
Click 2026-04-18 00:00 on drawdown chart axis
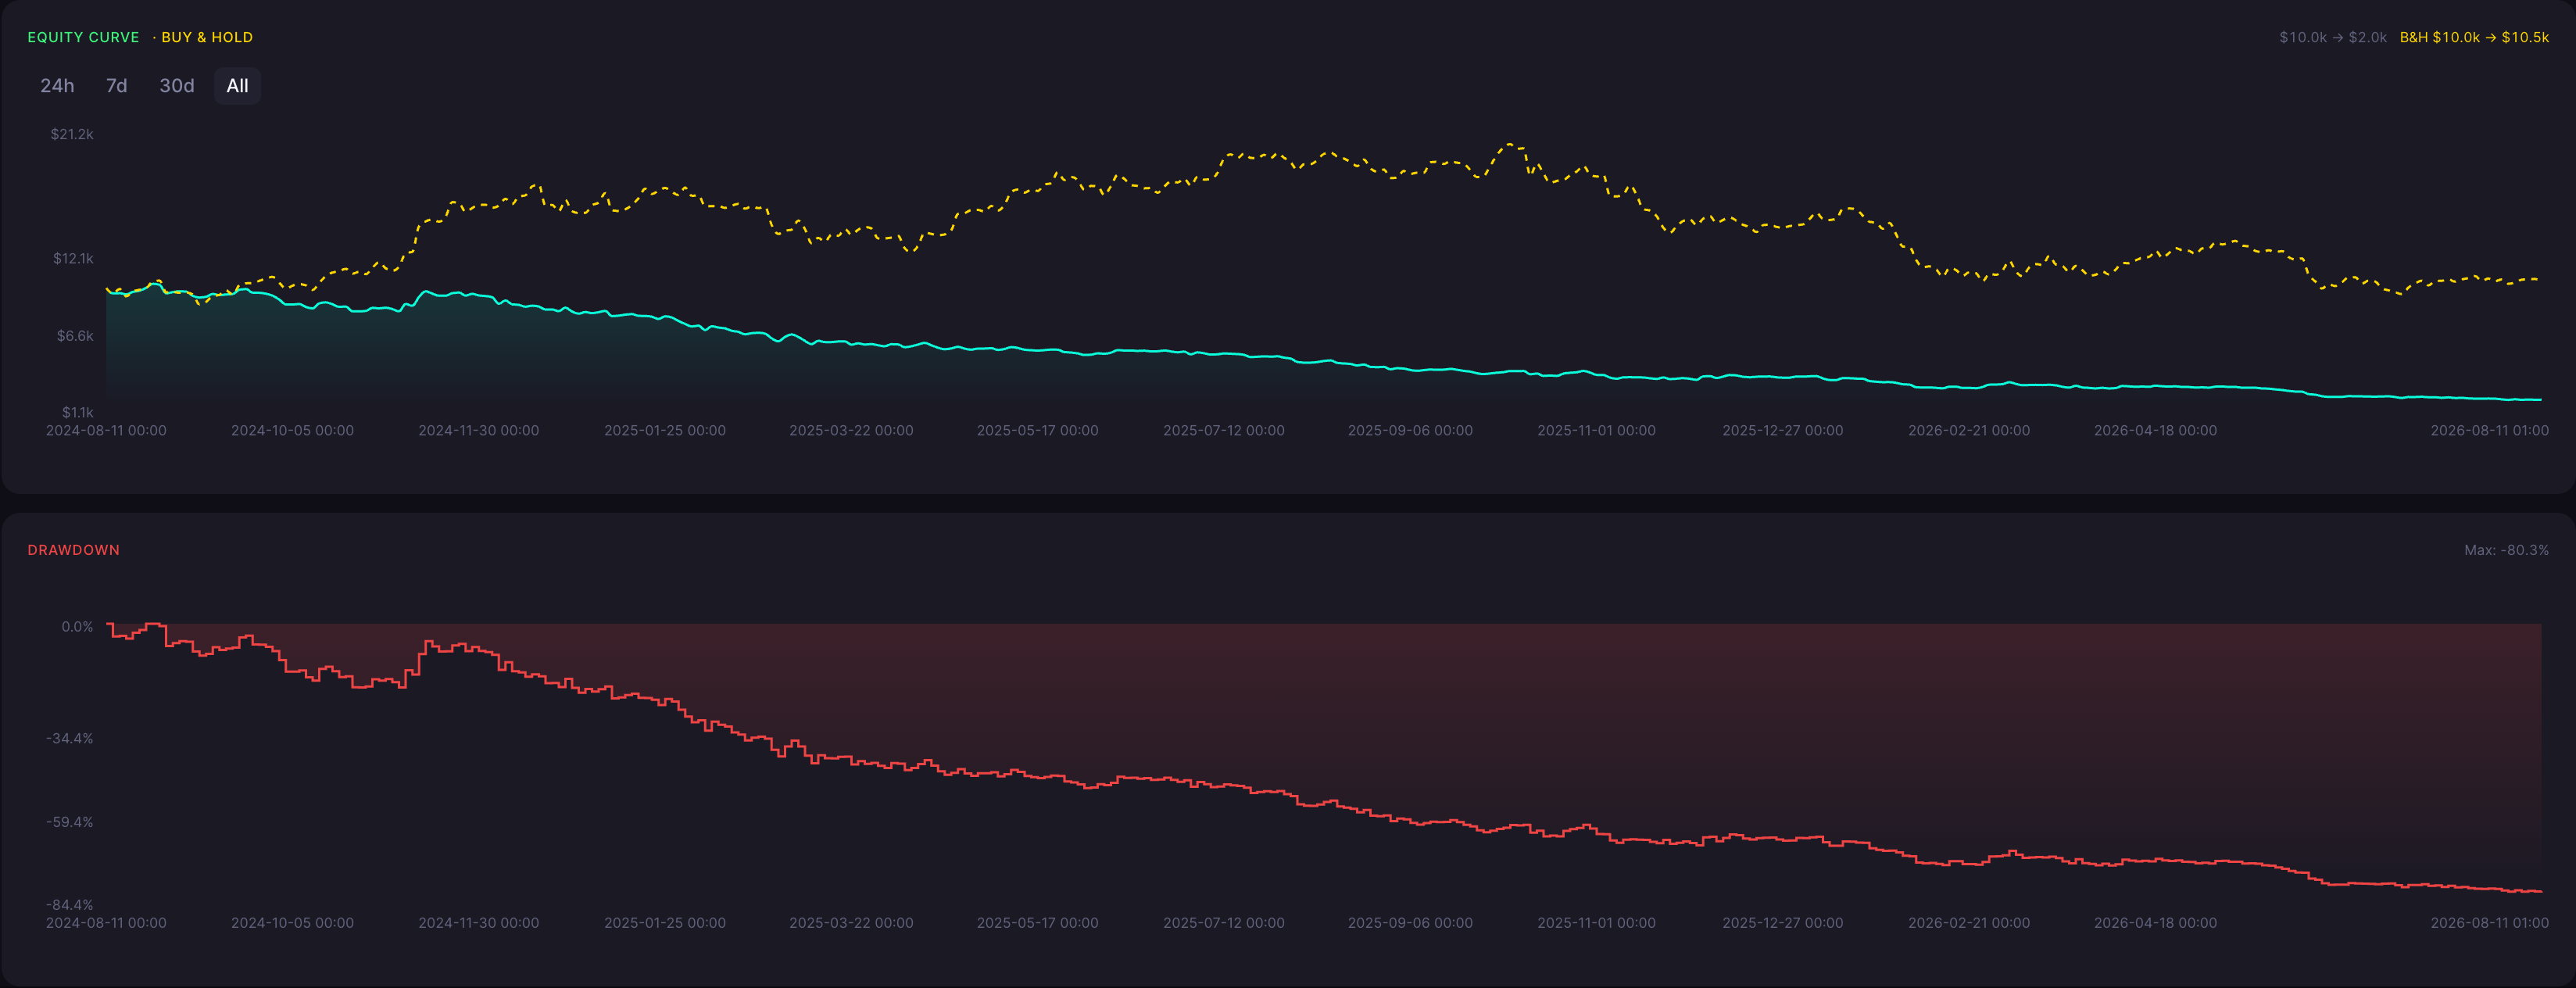pyautogui.click(x=2155, y=923)
